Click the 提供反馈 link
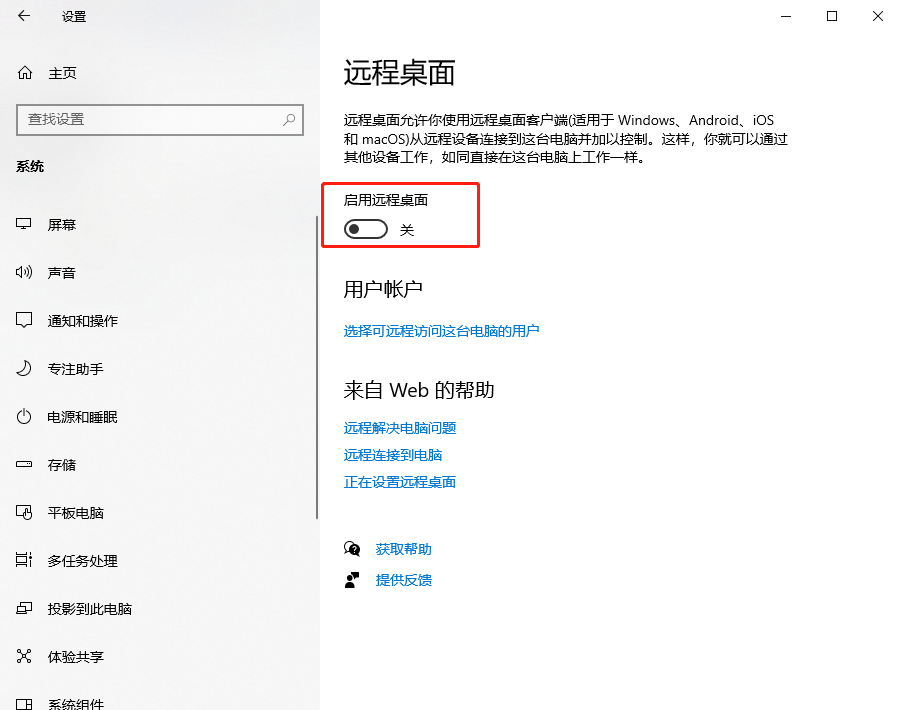This screenshot has height=710, width=901. (x=403, y=580)
